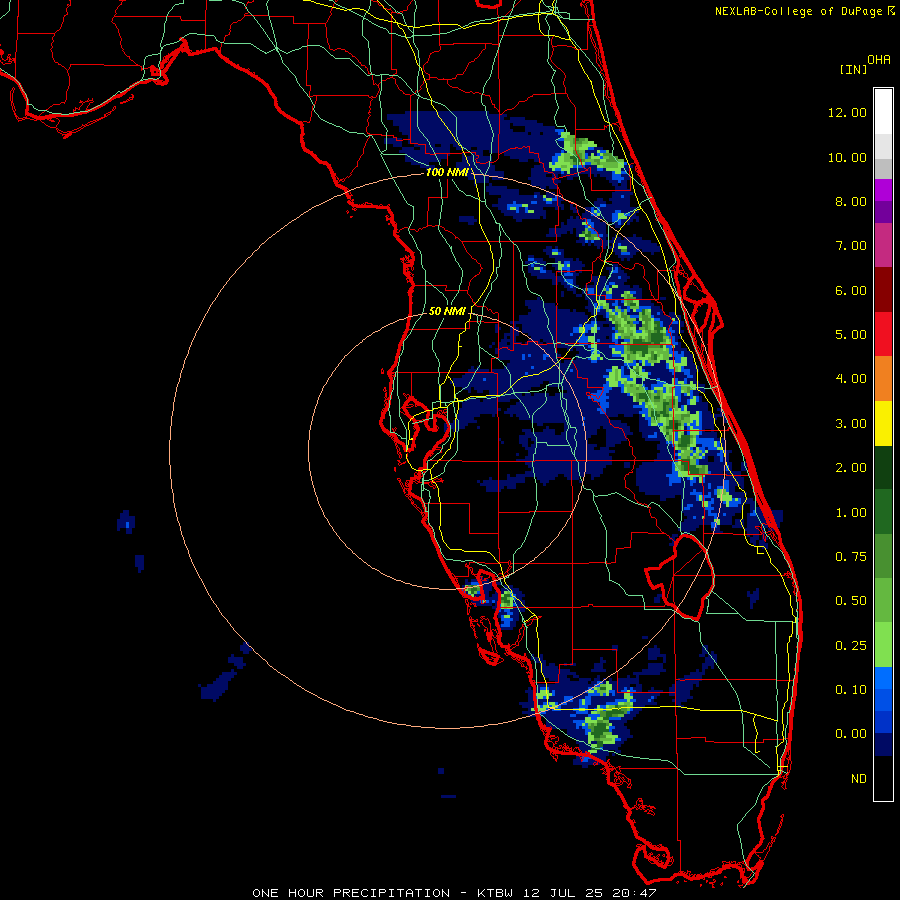Image resolution: width=900 pixels, height=900 pixels.
Task: Click the 1.00 legend value
Action: click(x=850, y=513)
